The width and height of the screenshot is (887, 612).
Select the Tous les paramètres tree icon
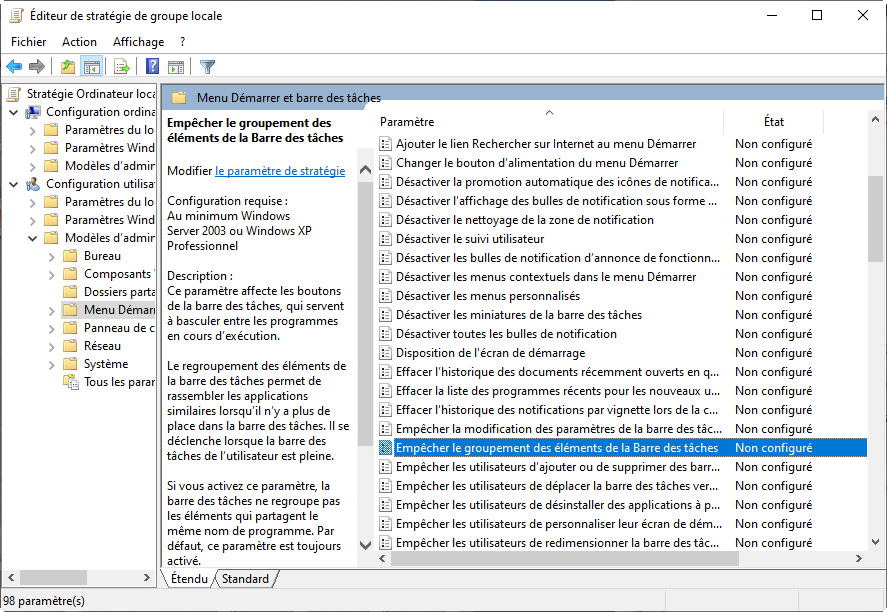click(71, 382)
